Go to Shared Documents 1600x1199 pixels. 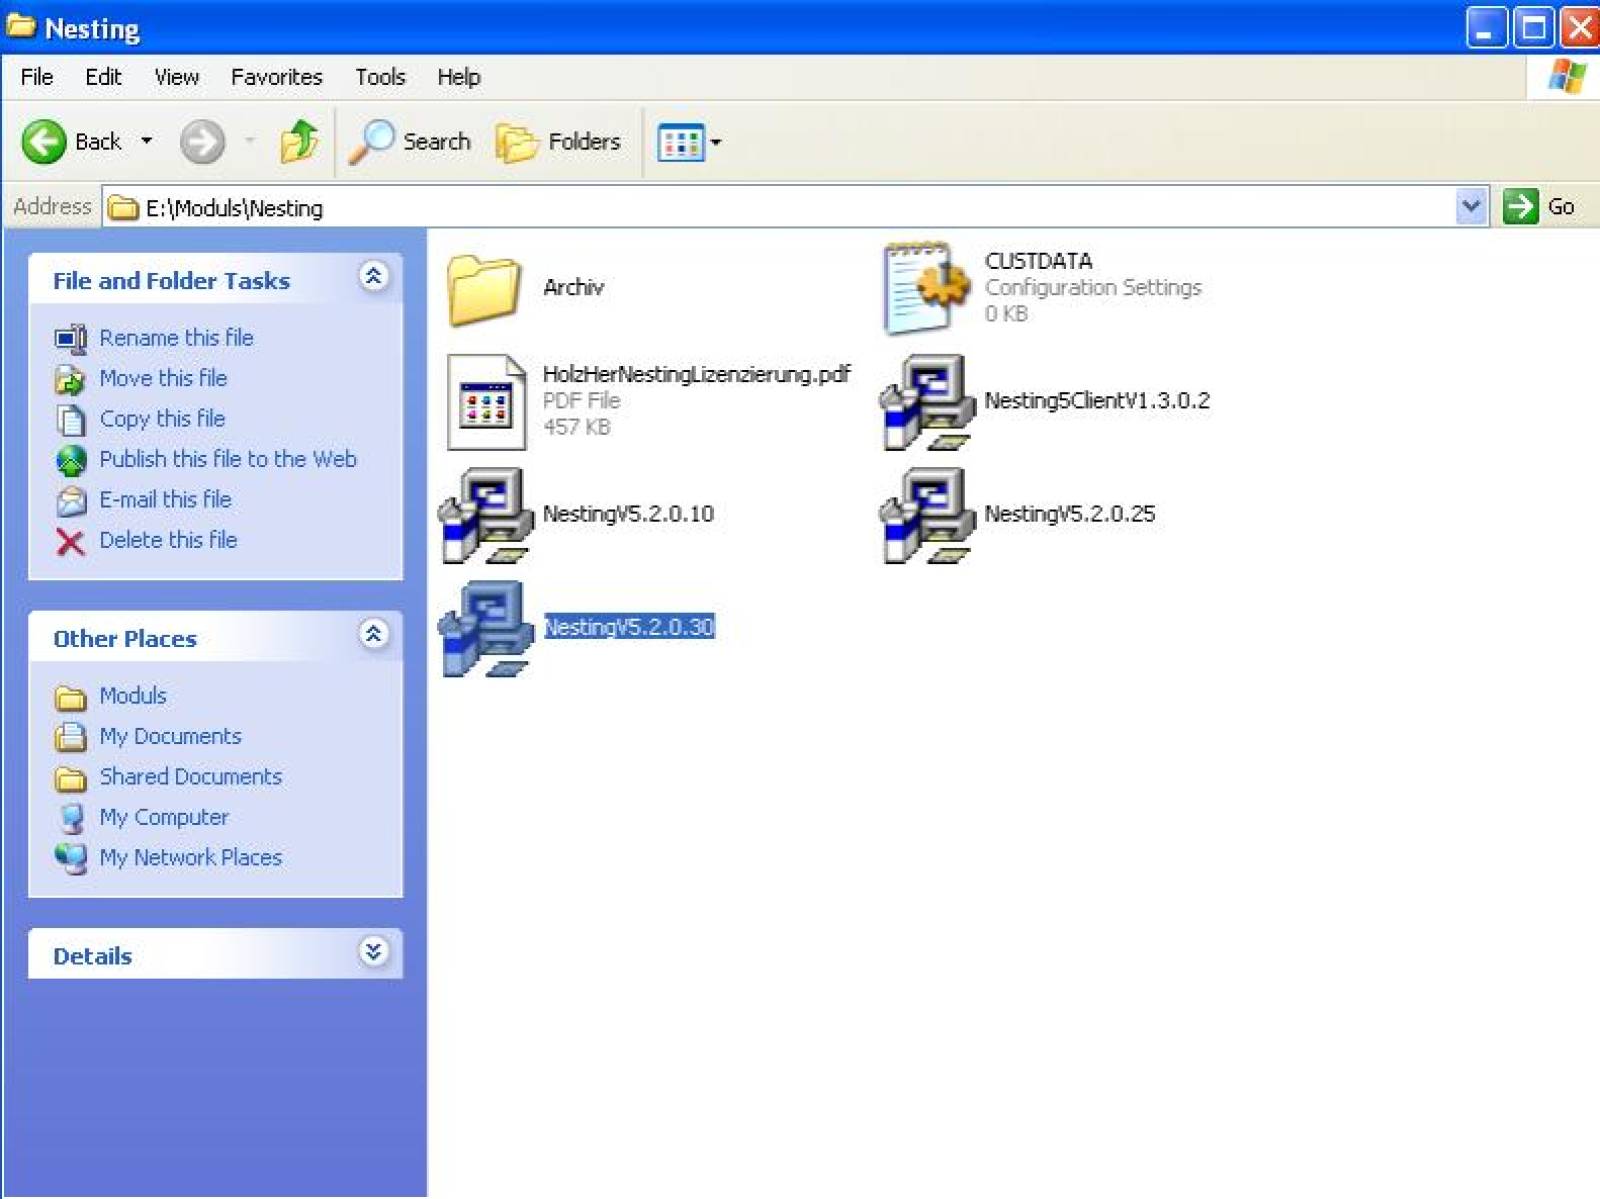point(190,776)
